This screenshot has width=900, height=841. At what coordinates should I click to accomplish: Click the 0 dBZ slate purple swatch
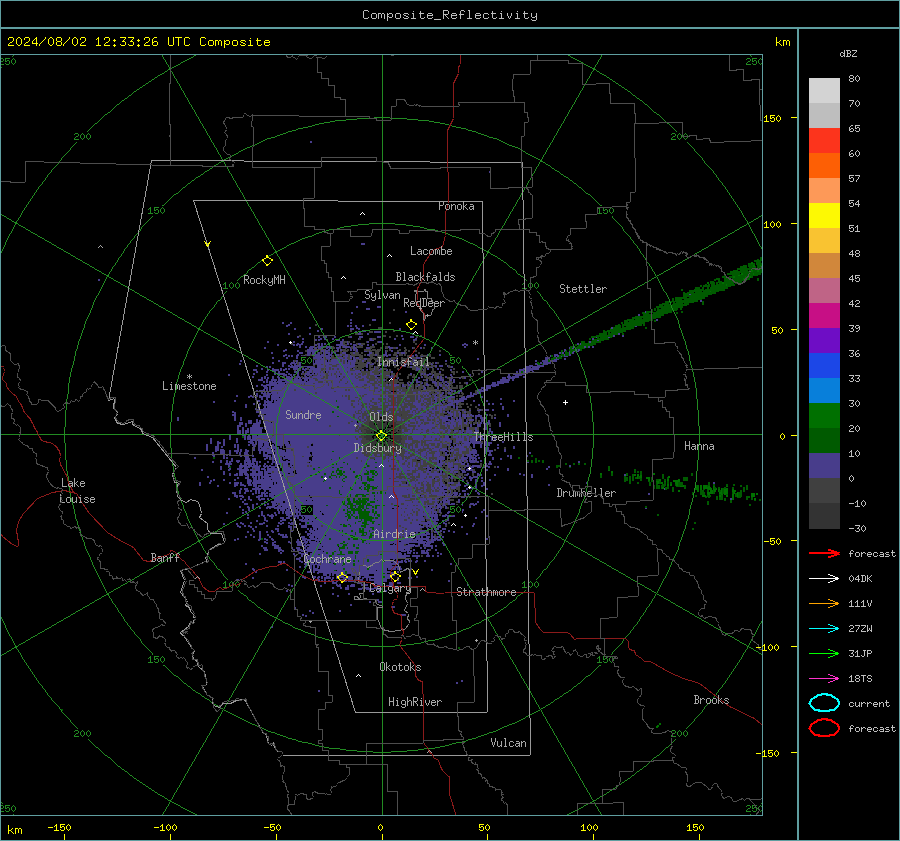pyautogui.click(x=824, y=466)
